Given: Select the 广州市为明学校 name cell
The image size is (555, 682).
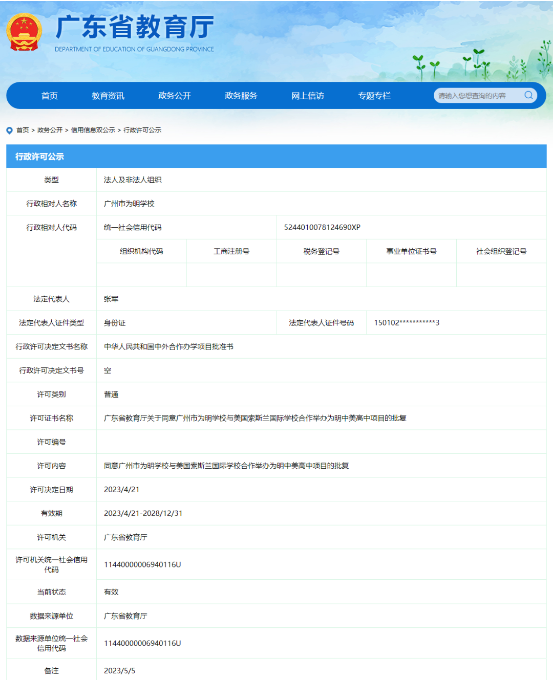Looking at the screenshot, I should tap(129, 204).
